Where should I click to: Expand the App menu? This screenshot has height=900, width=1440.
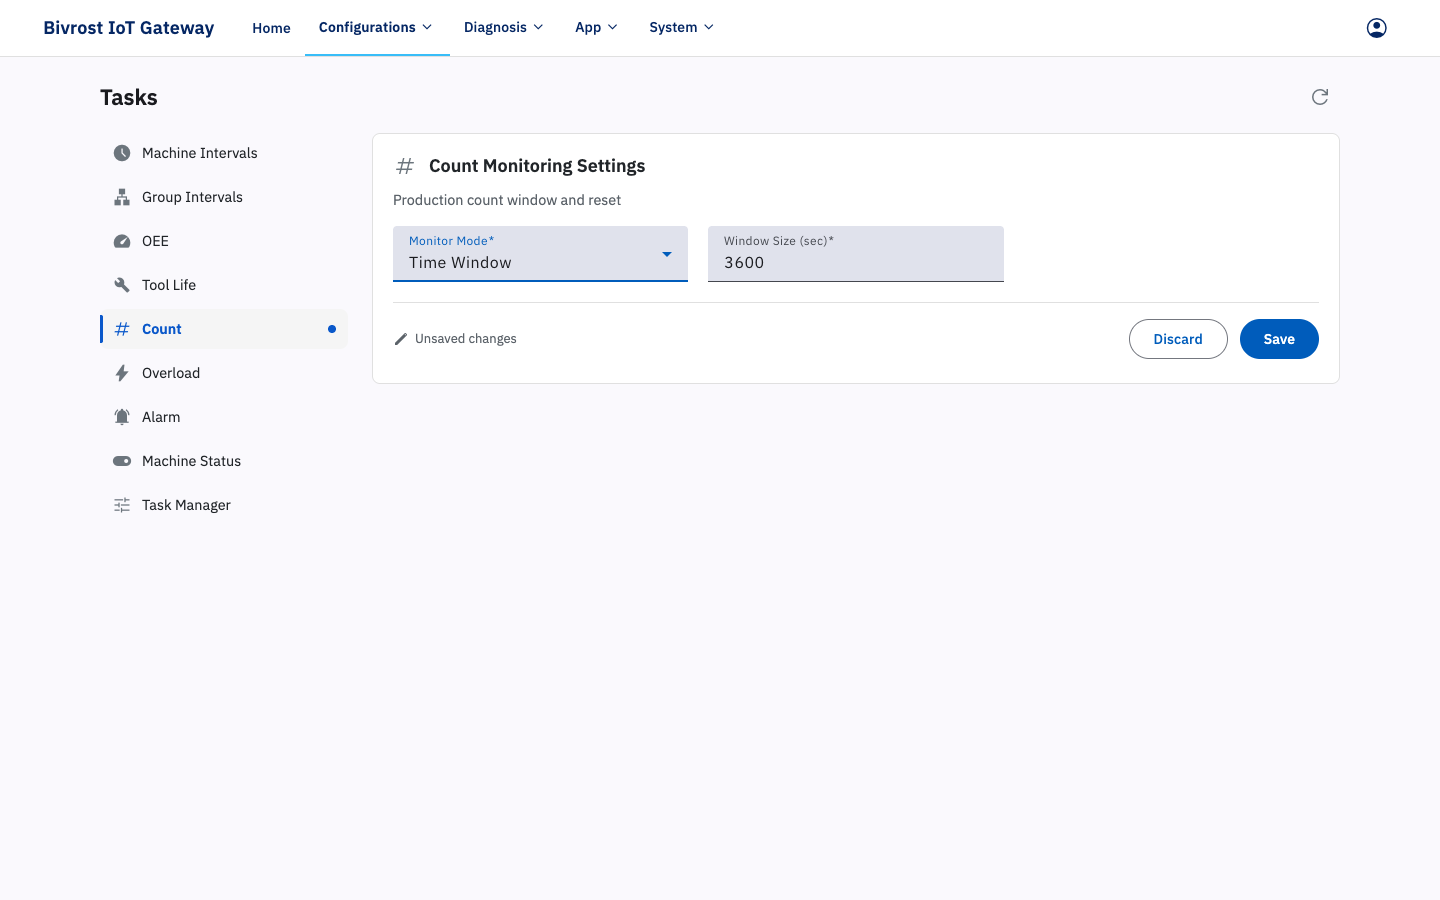click(597, 27)
